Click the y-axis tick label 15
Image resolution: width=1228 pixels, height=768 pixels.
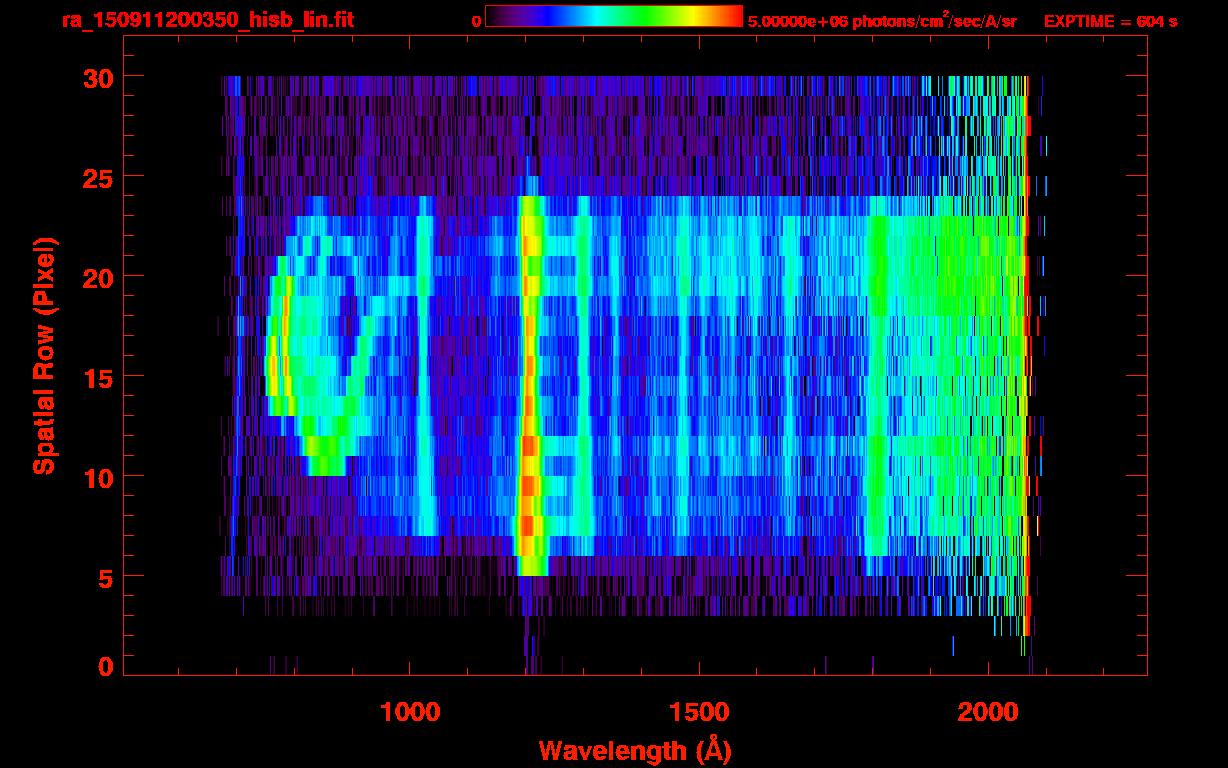(98, 377)
